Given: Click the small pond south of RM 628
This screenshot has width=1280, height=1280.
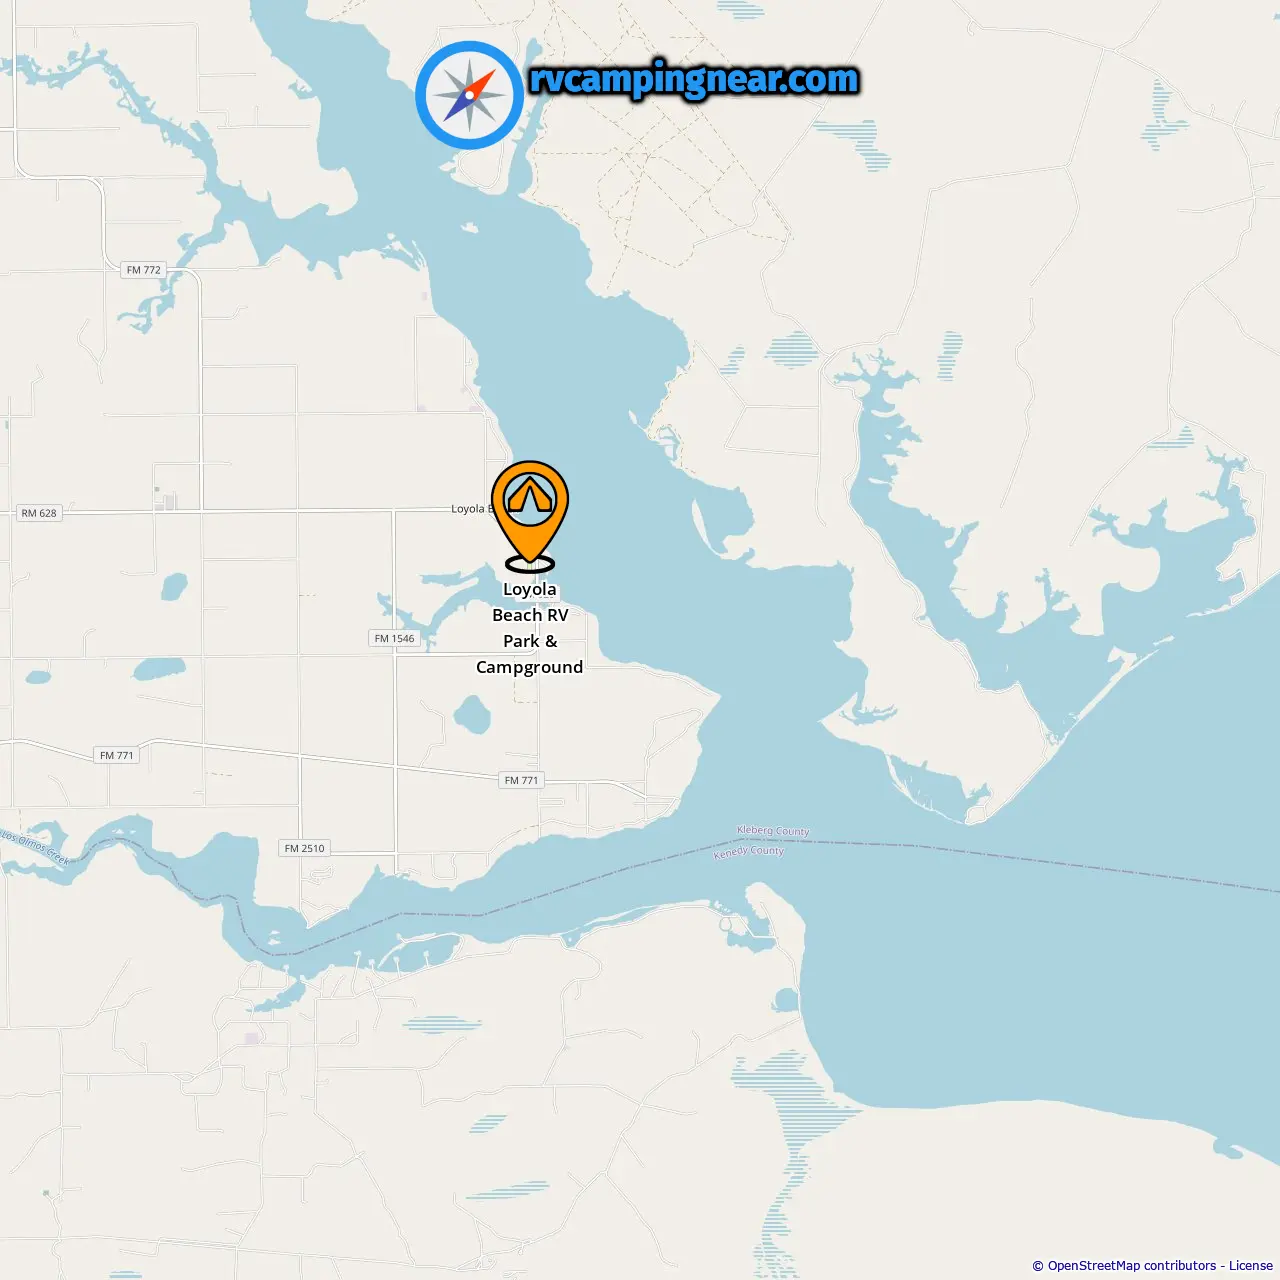Looking at the screenshot, I should coord(174,585).
